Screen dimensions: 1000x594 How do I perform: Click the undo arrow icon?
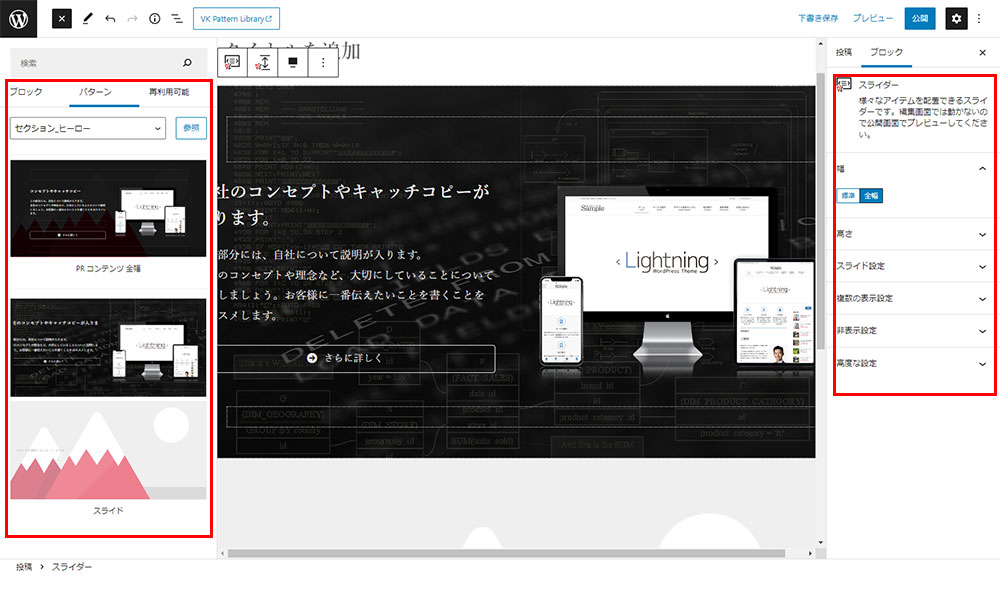[113, 18]
